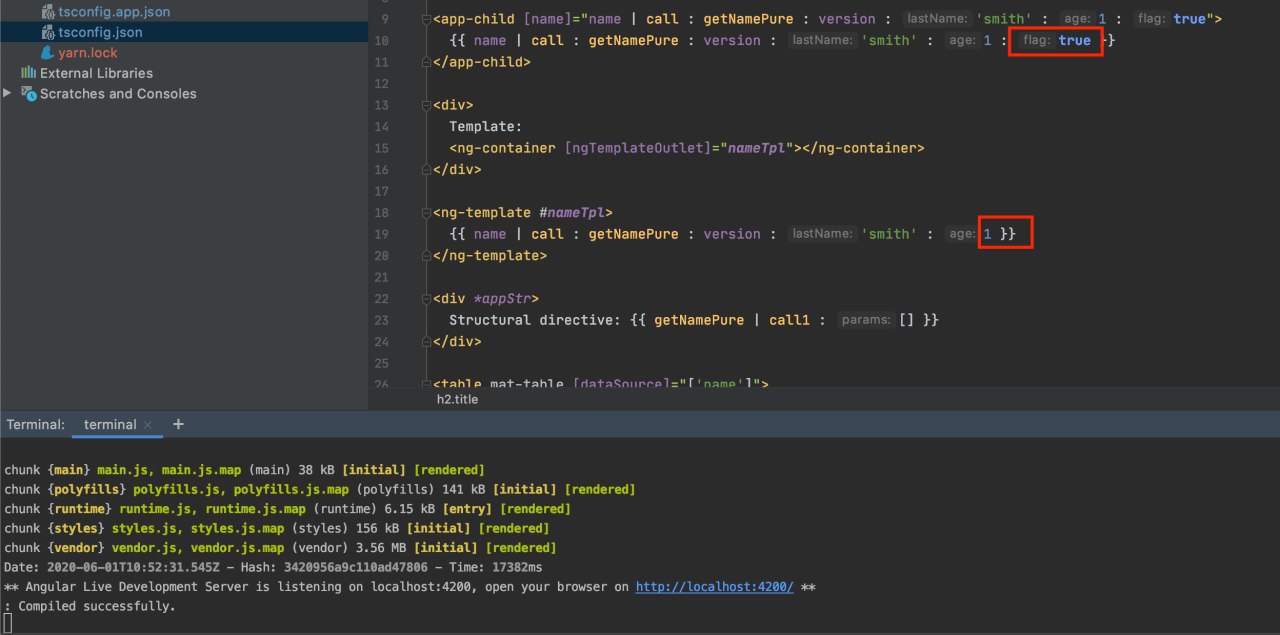1280x635 pixels.
Task: Expand the Scratches and Consoles node
Action: [x=8, y=93]
